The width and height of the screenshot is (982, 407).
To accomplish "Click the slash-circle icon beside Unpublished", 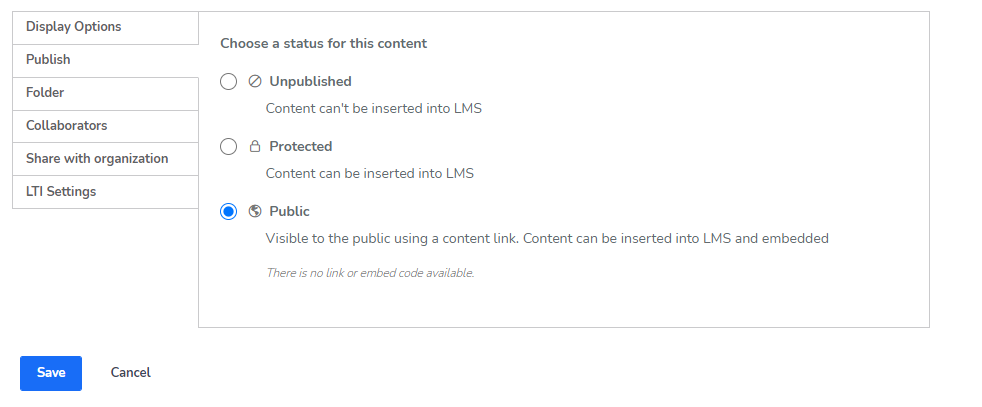I will click(x=254, y=81).
